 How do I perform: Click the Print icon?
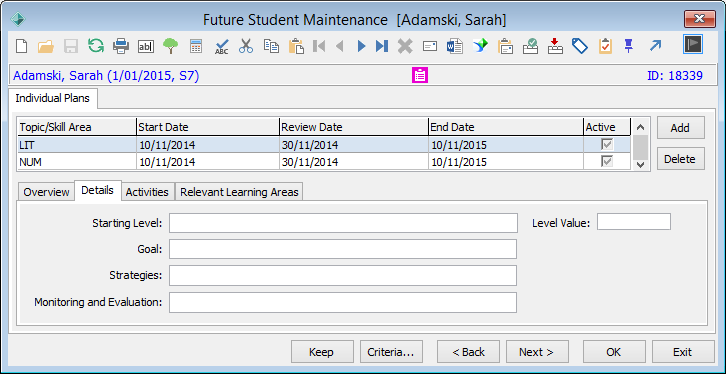pos(121,46)
